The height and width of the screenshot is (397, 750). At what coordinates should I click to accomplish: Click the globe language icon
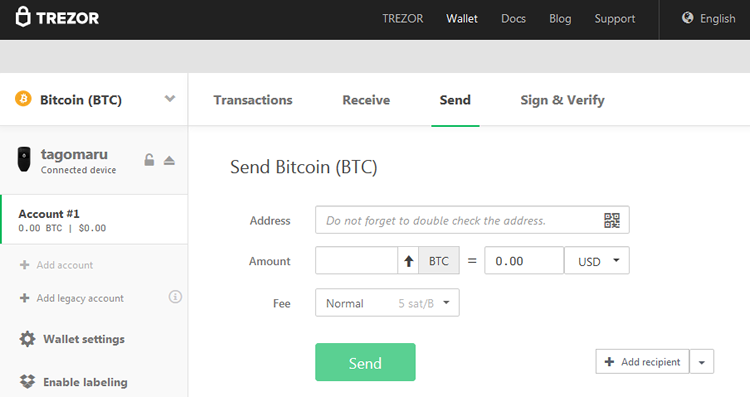pos(687,18)
